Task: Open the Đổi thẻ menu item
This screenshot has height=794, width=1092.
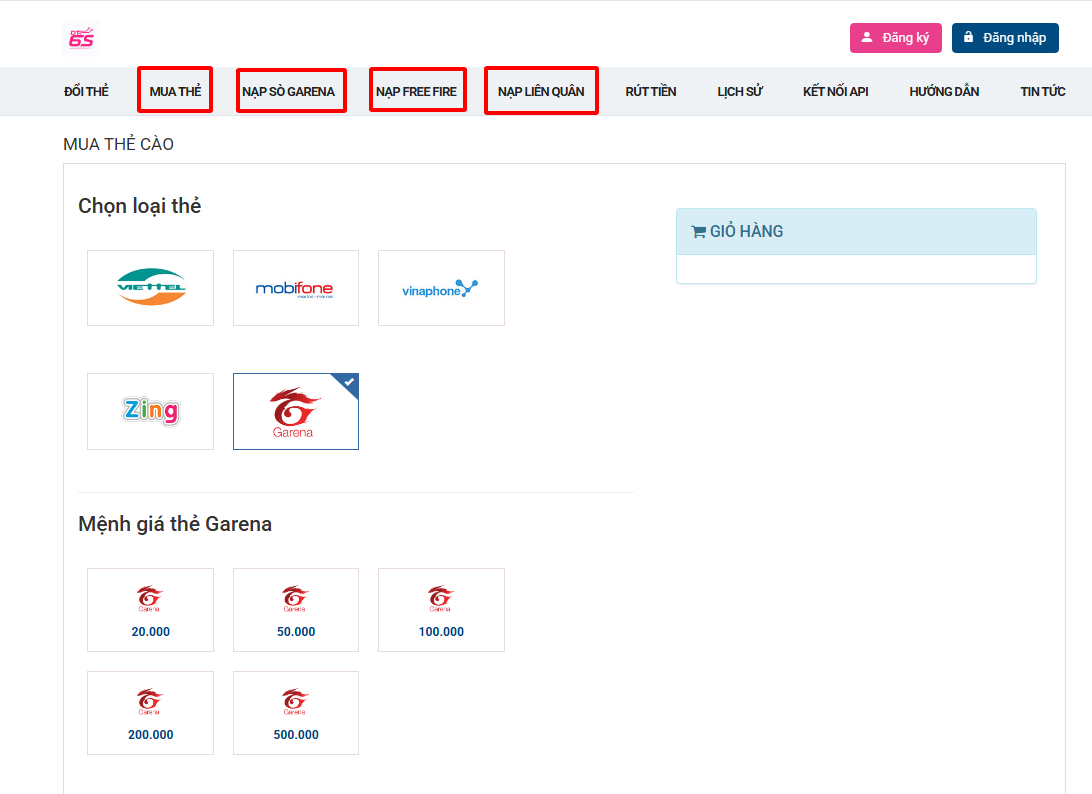Action: click(86, 91)
